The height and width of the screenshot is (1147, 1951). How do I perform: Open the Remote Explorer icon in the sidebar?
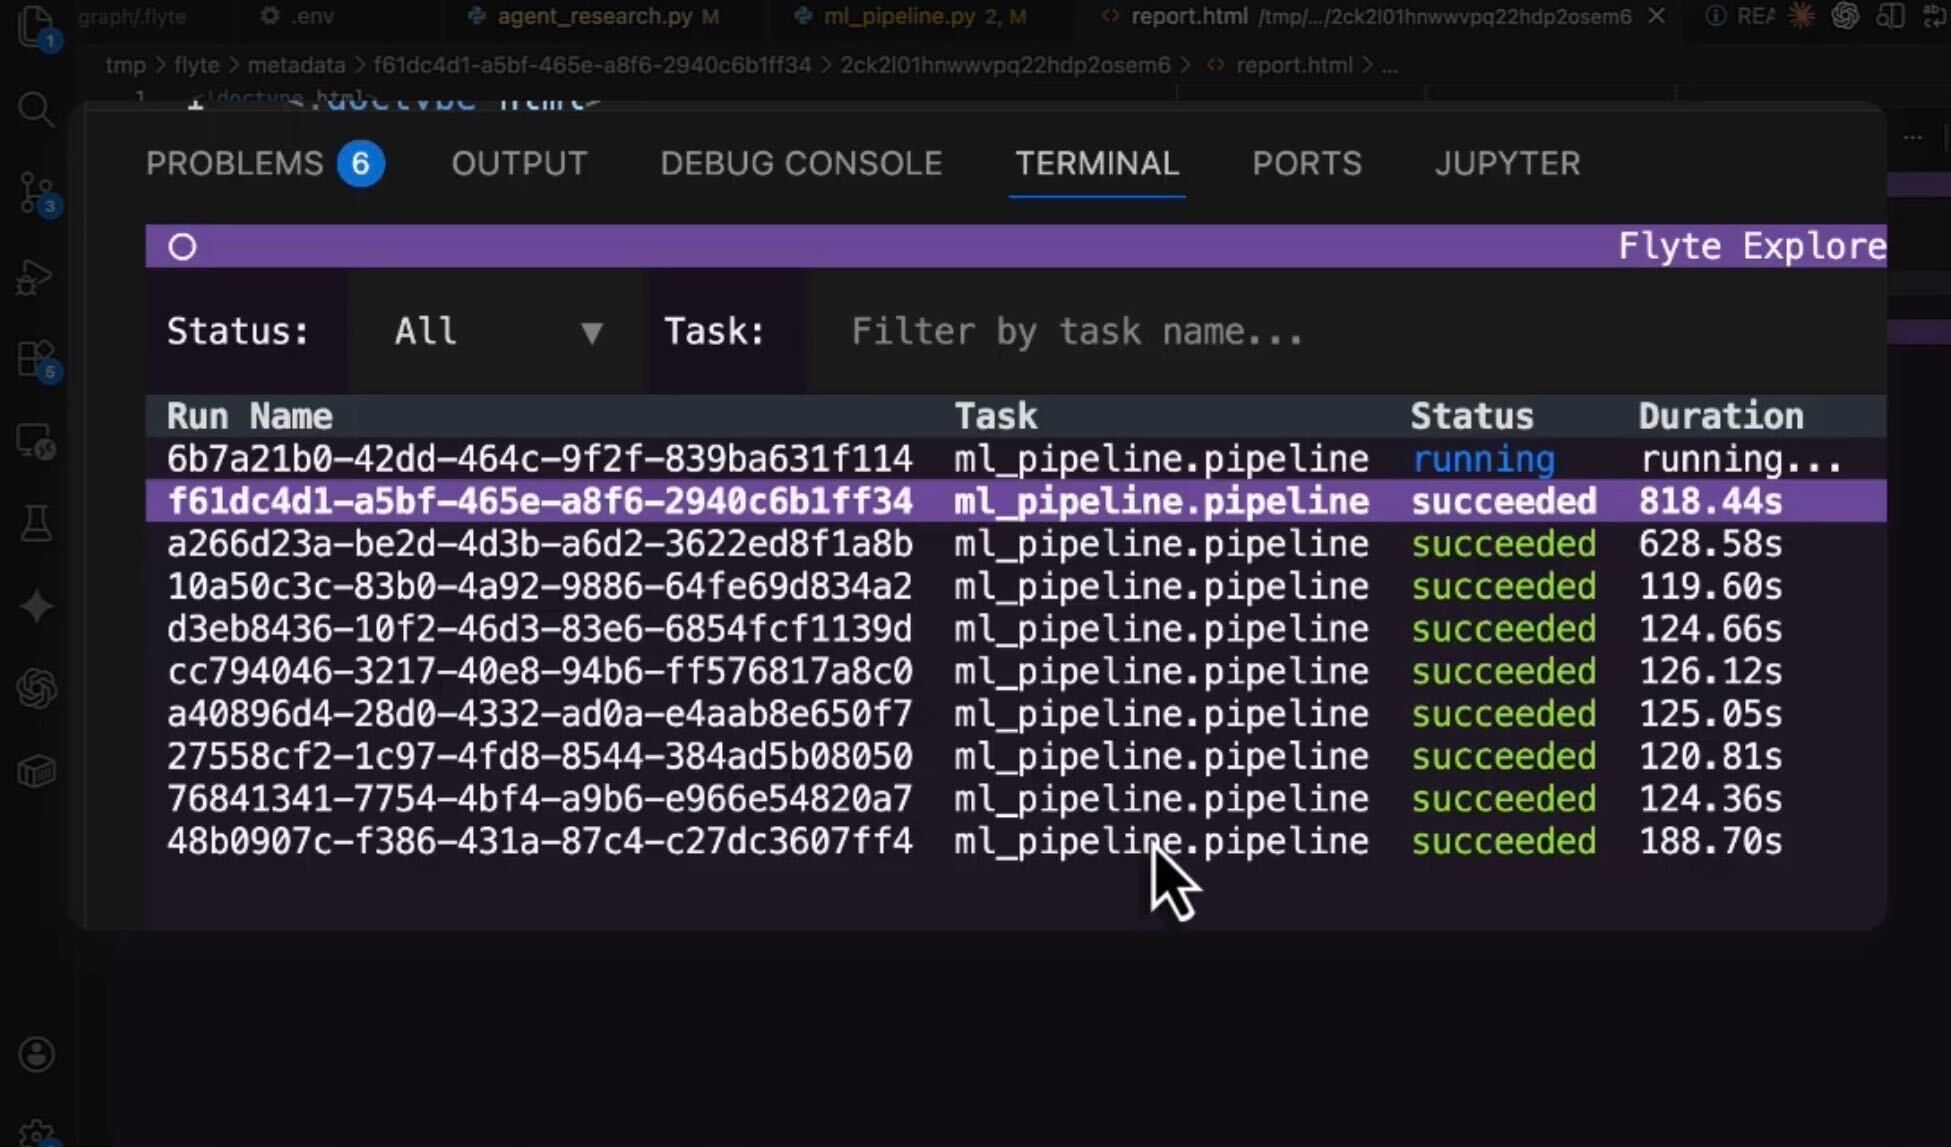[x=36, y=440]
